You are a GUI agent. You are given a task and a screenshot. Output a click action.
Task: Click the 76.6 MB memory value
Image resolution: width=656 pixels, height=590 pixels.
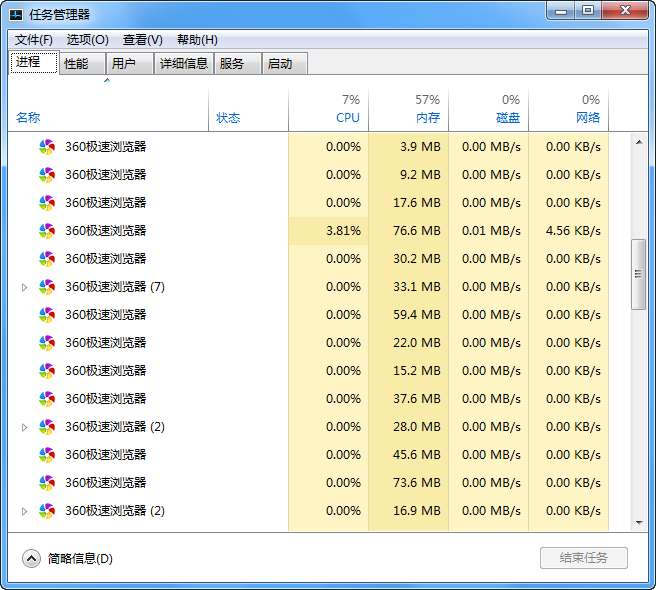[417, 231]
